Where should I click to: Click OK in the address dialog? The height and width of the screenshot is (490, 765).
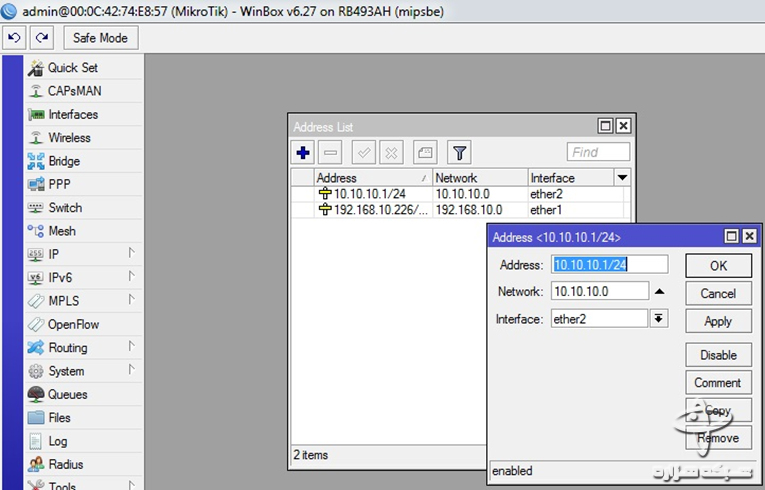click(718, 266)
